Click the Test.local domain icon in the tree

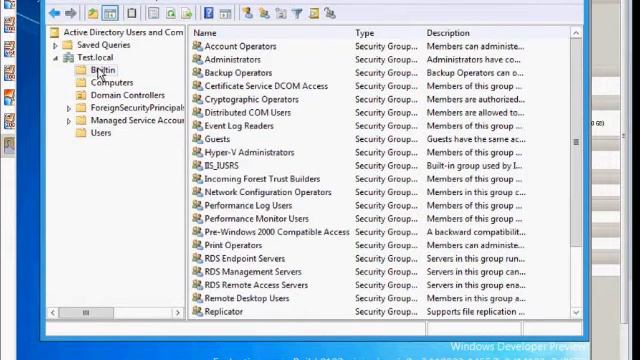pos(69,58)
